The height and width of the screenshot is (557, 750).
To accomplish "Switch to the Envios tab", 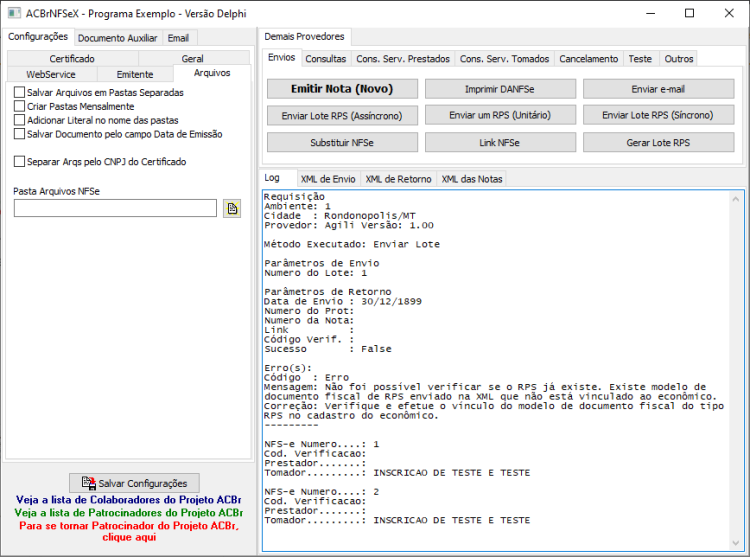I will [x=281, y=57].
